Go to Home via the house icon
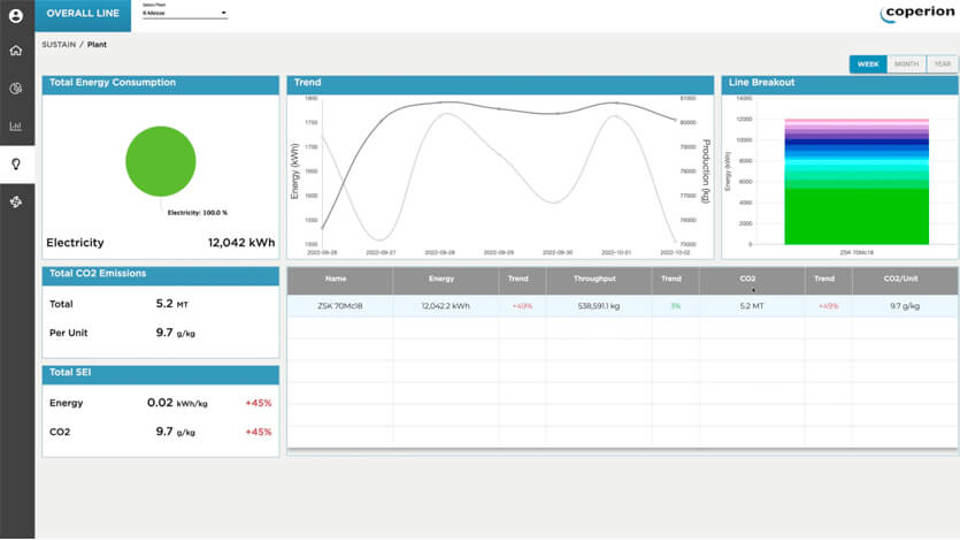Image resolution: width=960 pixels, height=540 pixels. click(x=16, y=51)
